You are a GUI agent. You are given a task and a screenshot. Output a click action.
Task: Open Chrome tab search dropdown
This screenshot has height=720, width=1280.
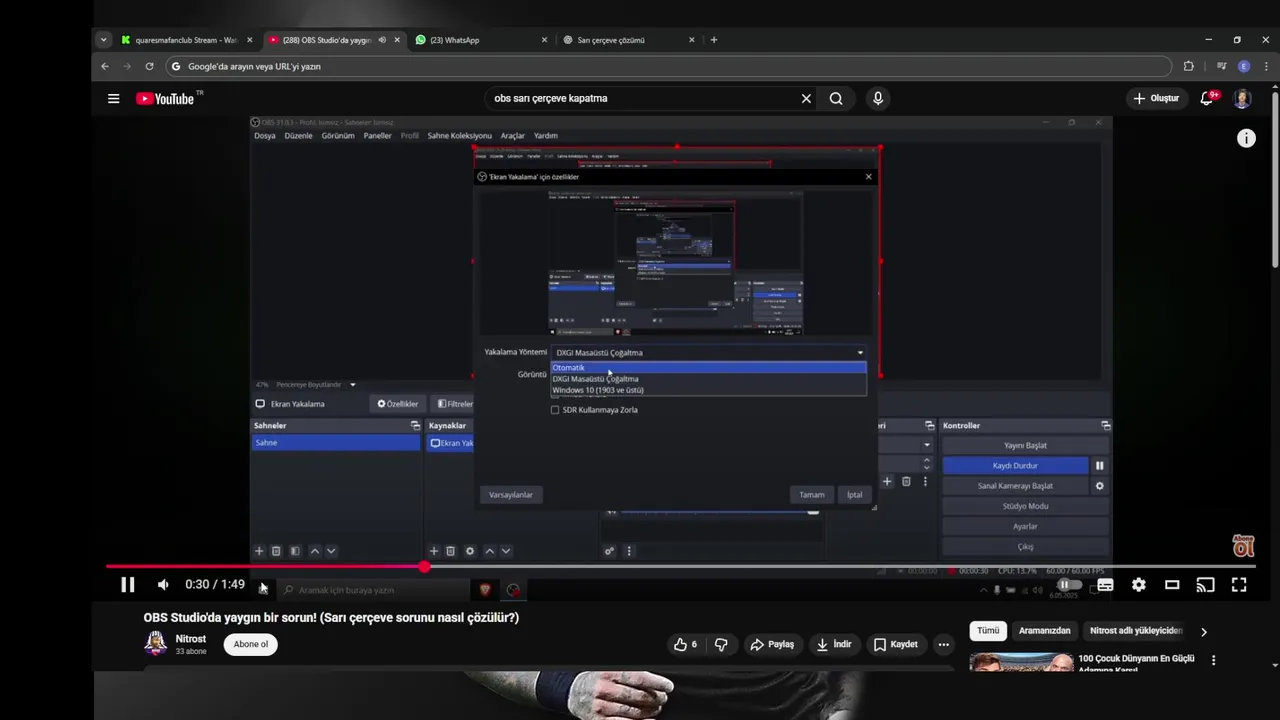coord(103,40)
